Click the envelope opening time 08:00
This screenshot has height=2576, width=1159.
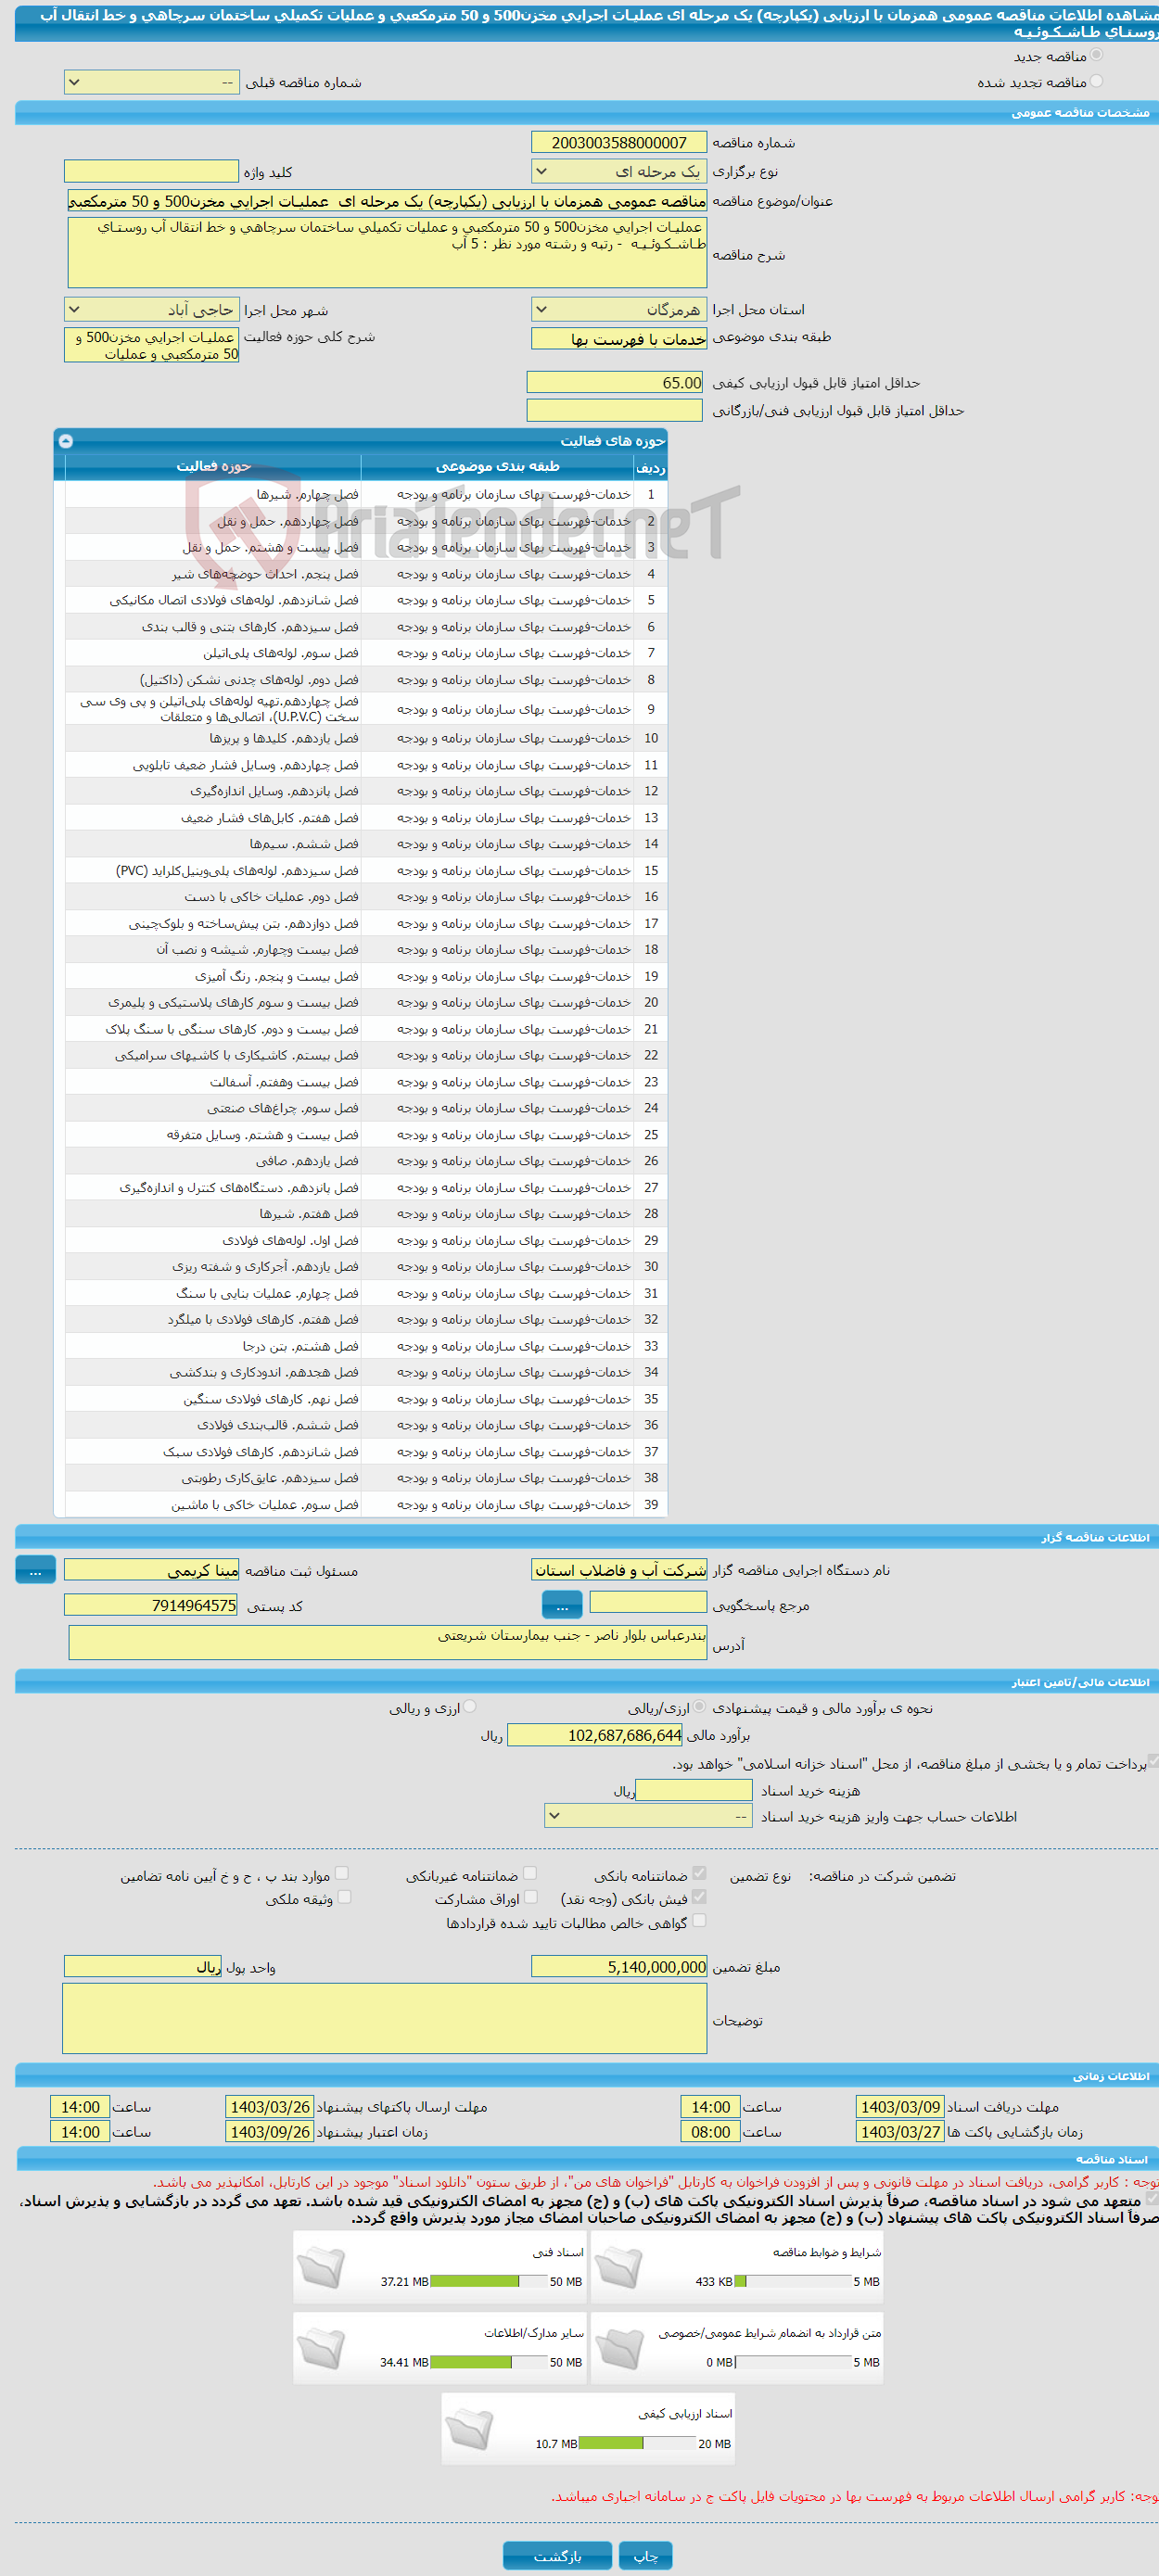[x=710, y=2132]
